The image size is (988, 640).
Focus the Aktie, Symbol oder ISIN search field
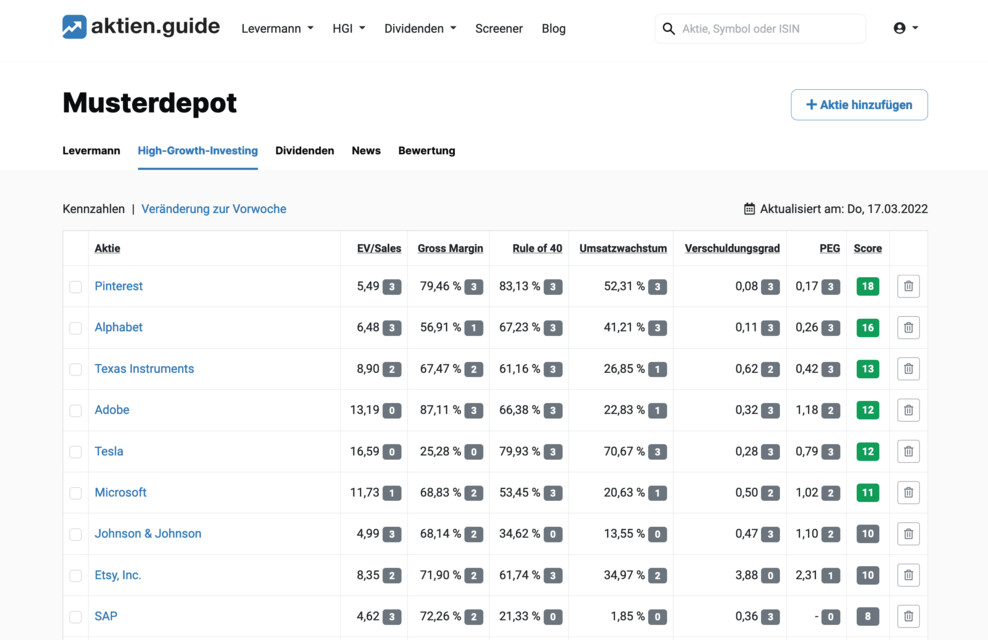[x=761, y=29]
